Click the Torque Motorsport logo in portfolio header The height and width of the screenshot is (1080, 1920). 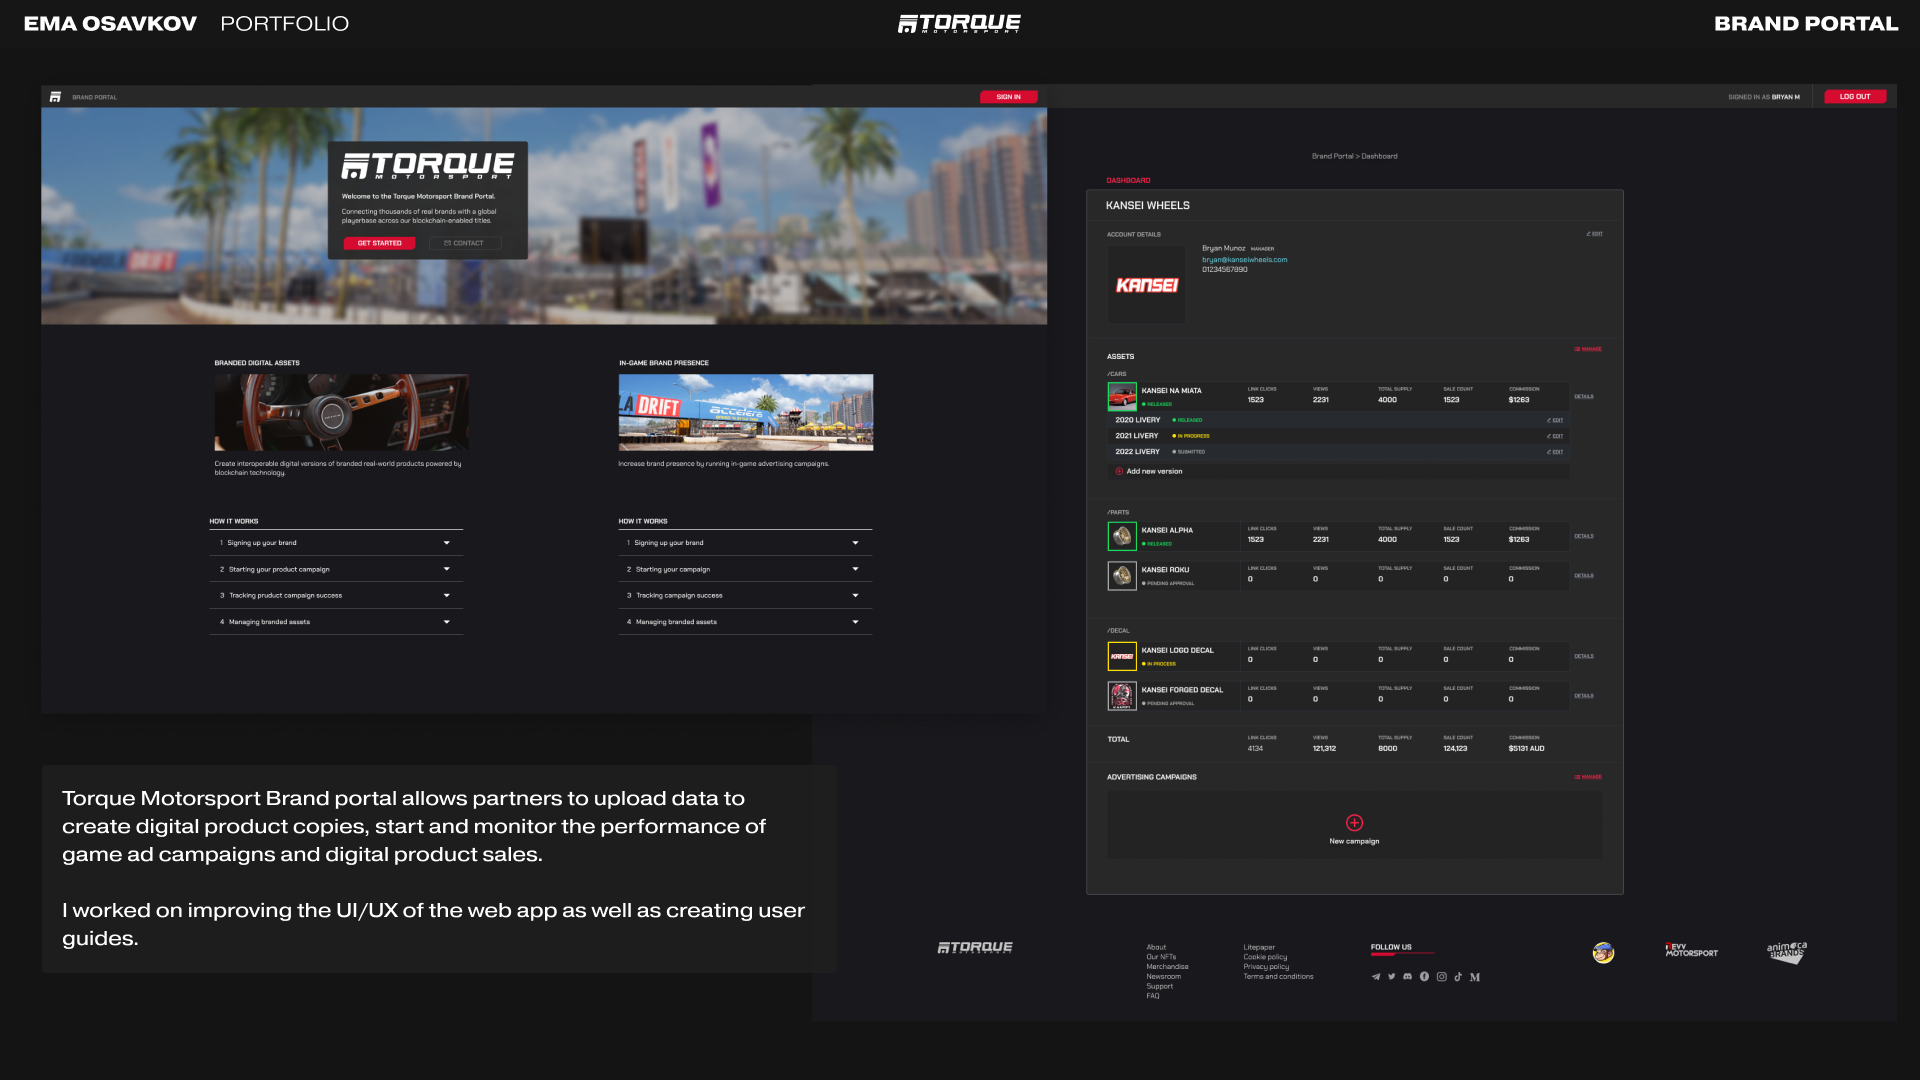[960, 23]
